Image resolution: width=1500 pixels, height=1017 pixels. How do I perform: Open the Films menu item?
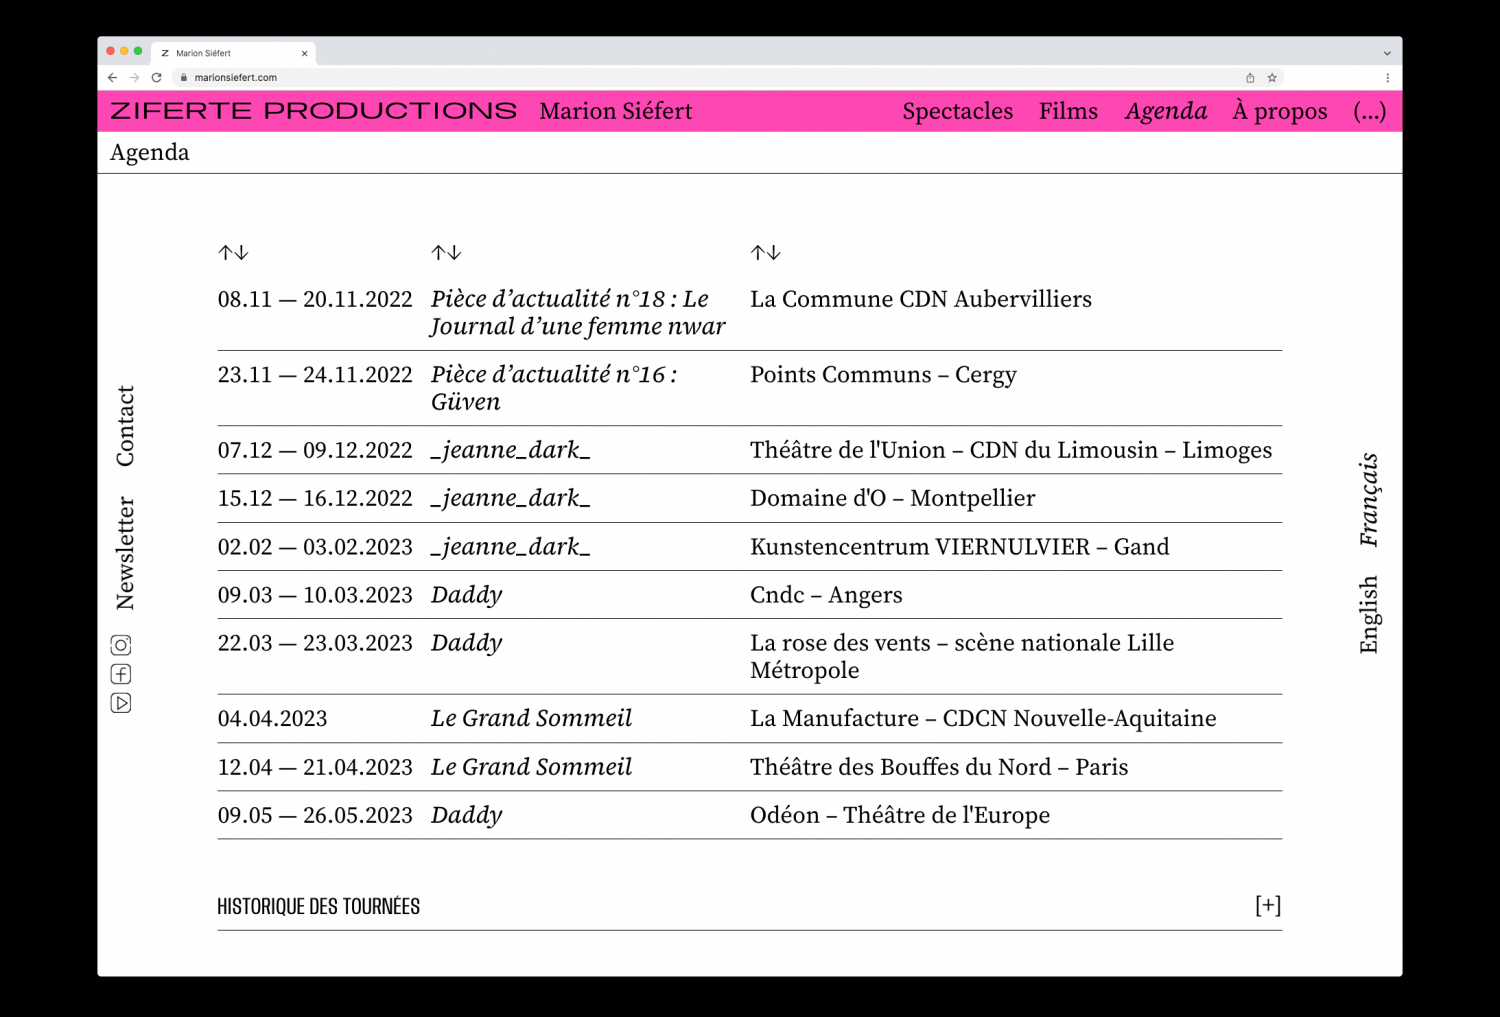pos(1068,111)
